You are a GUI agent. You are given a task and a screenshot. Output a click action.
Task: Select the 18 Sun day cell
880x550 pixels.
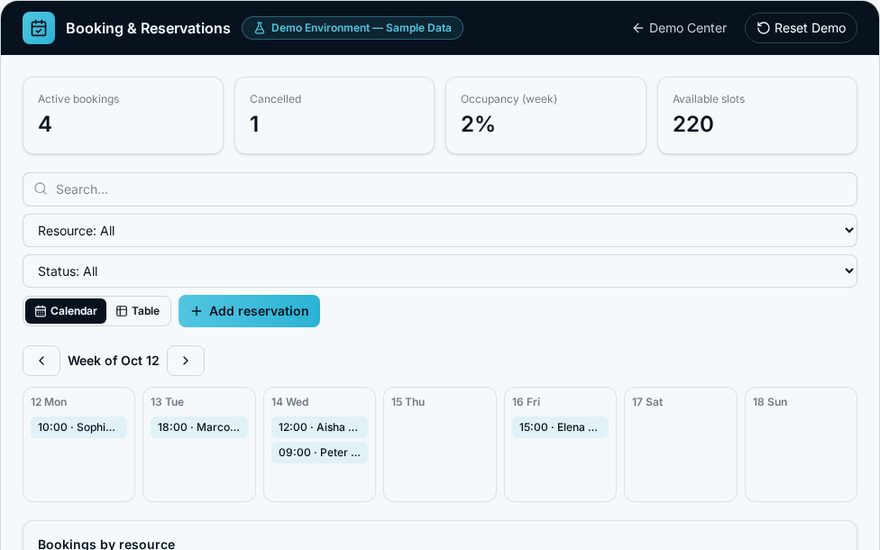click(x=801, y=444)
